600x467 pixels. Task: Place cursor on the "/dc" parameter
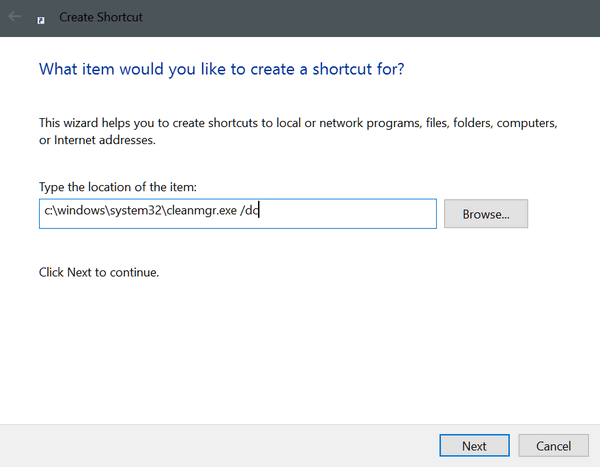coord(249,211)
